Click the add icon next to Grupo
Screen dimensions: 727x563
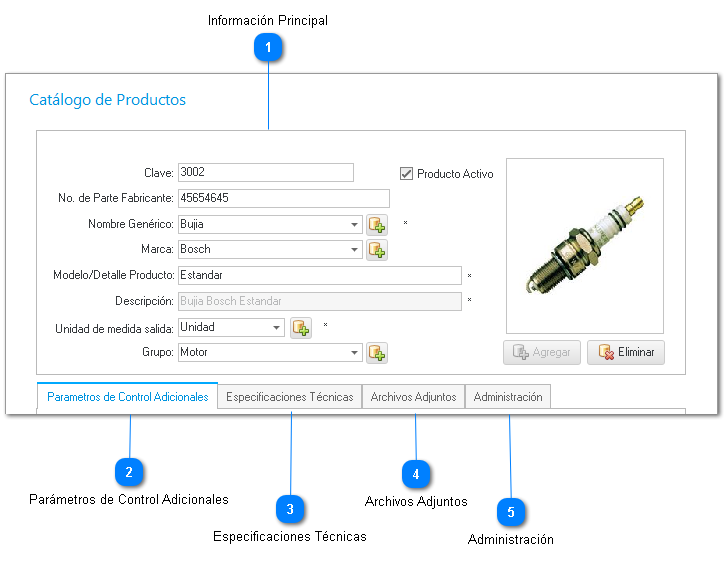[x=376, y=352]
